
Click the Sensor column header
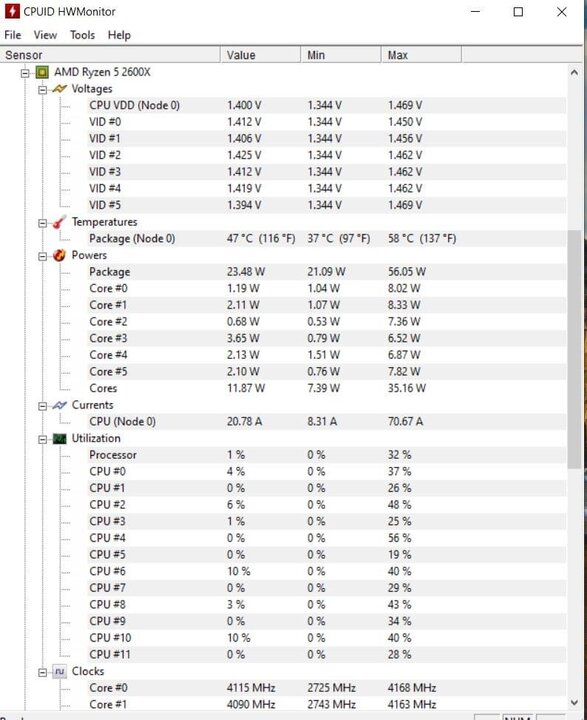point(110,55)
